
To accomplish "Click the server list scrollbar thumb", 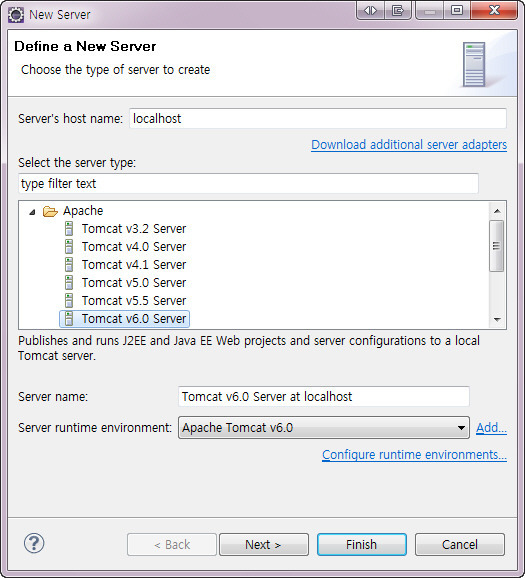I will click(x=497, y=246).
